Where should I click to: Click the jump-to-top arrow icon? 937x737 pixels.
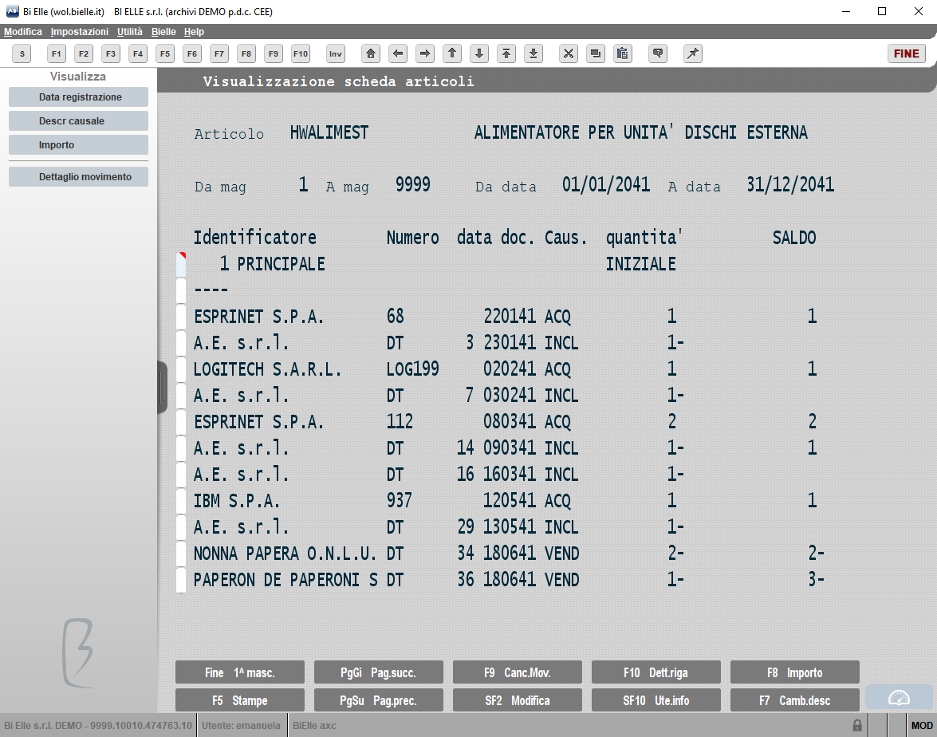pos(506,54)
